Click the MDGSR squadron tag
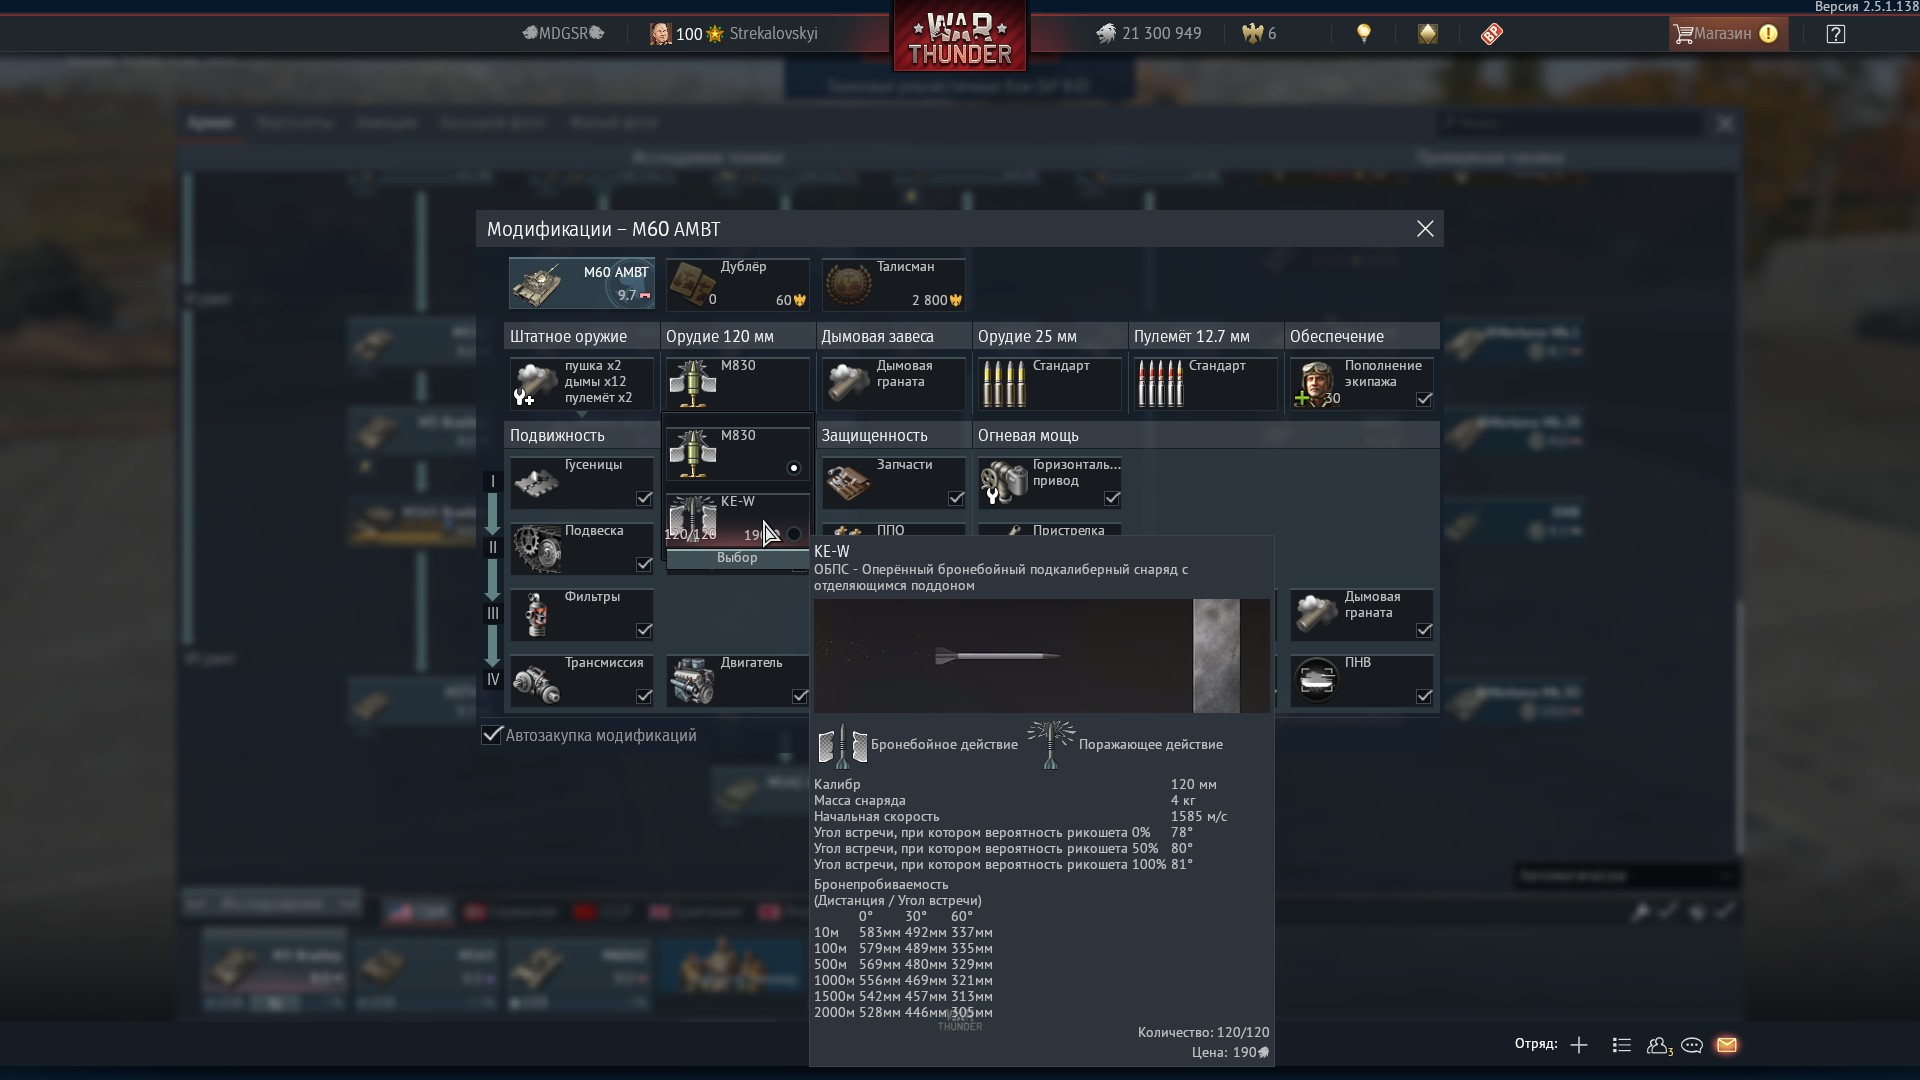This screenshot has height=1080, width=1920. [x=564, y=33]
